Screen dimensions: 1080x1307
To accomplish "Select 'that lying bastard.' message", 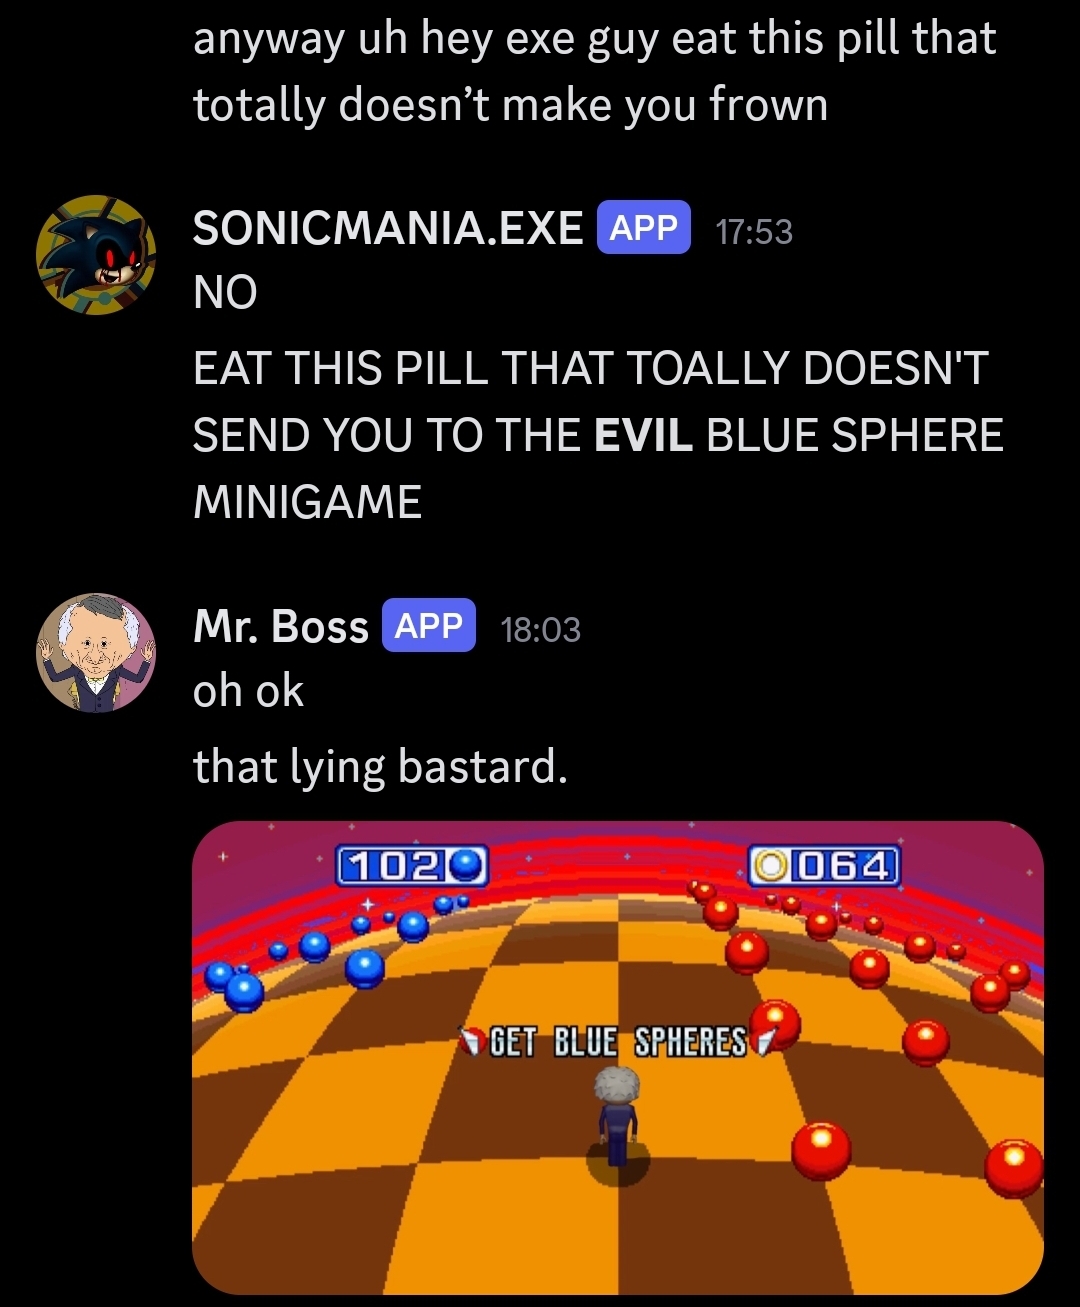I will coord(380,768).
